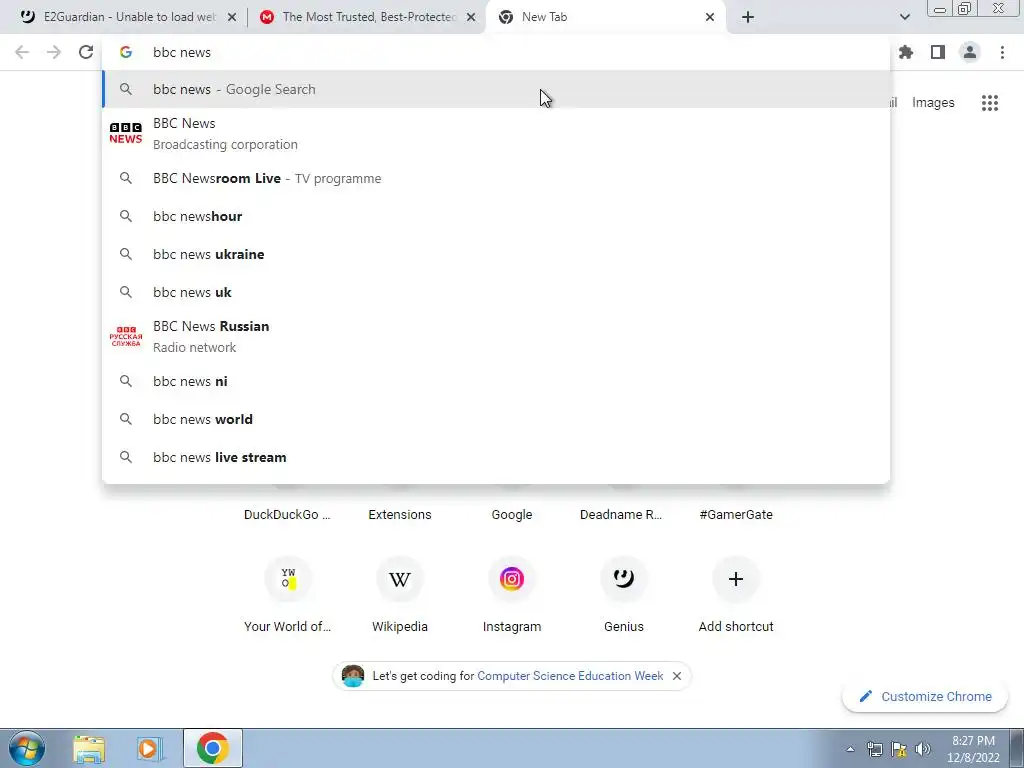Open the Genius shortcut icon
This screenshot has height=768, width=1024.
[624, 579]
